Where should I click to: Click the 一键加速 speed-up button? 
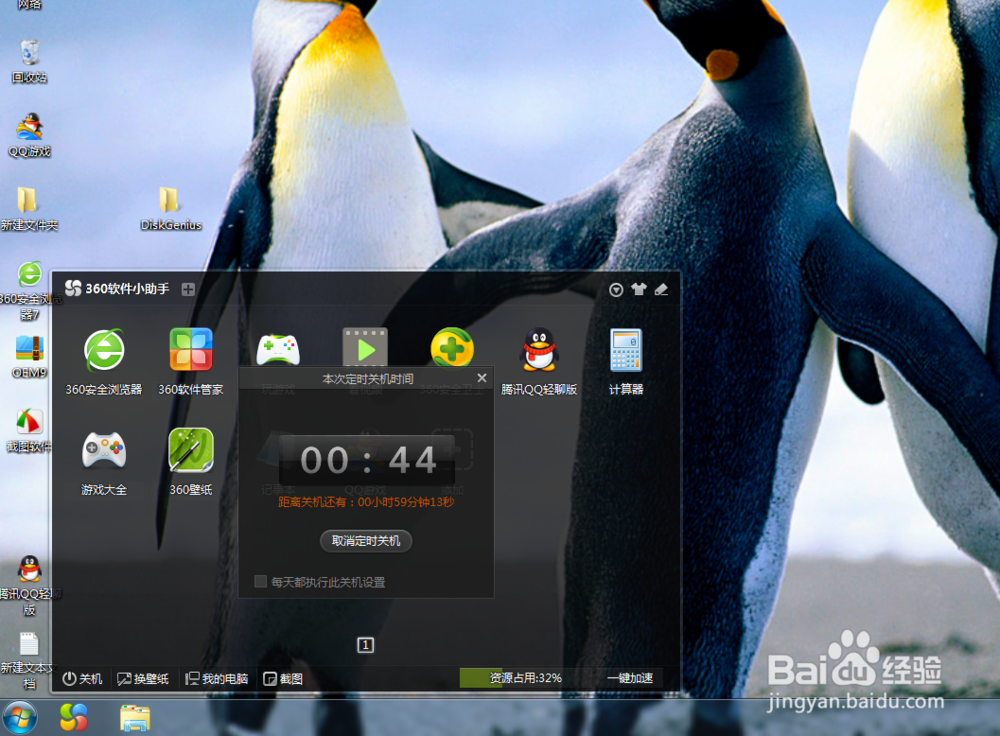click(630, 678)
